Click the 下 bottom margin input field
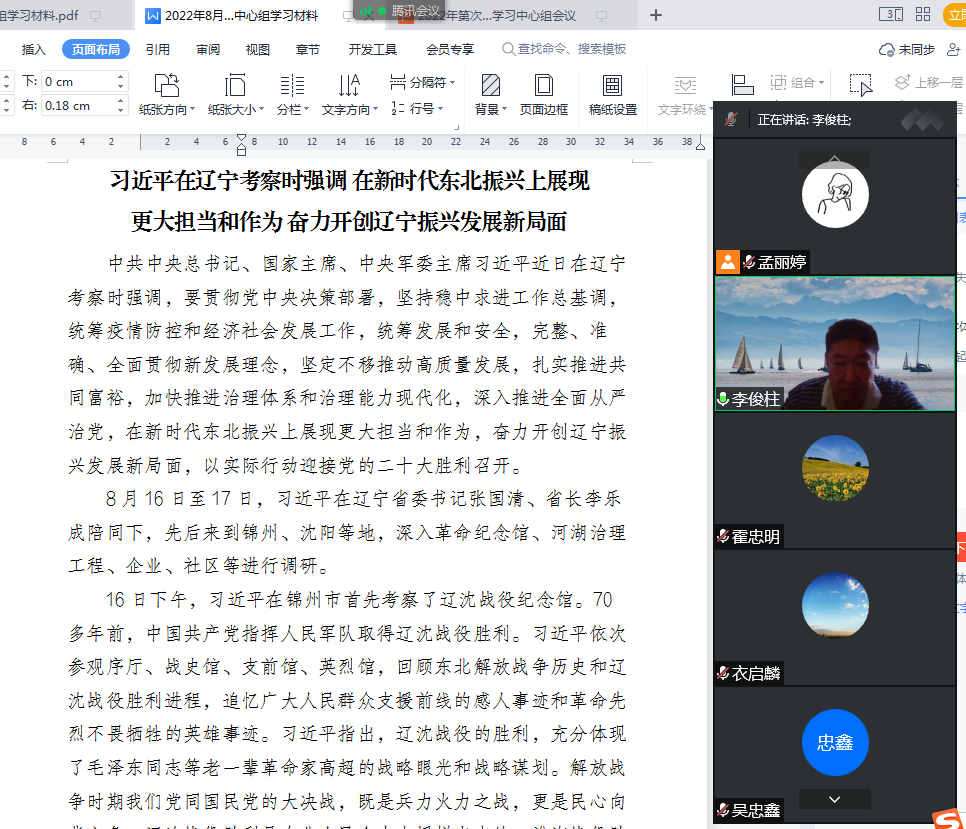This screenshot has height=829, width=966. point(83,81)
